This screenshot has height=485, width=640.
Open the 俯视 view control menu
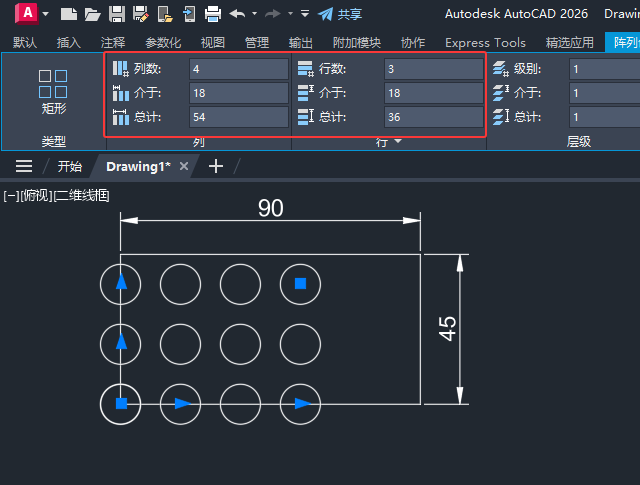tap(36, 196)
